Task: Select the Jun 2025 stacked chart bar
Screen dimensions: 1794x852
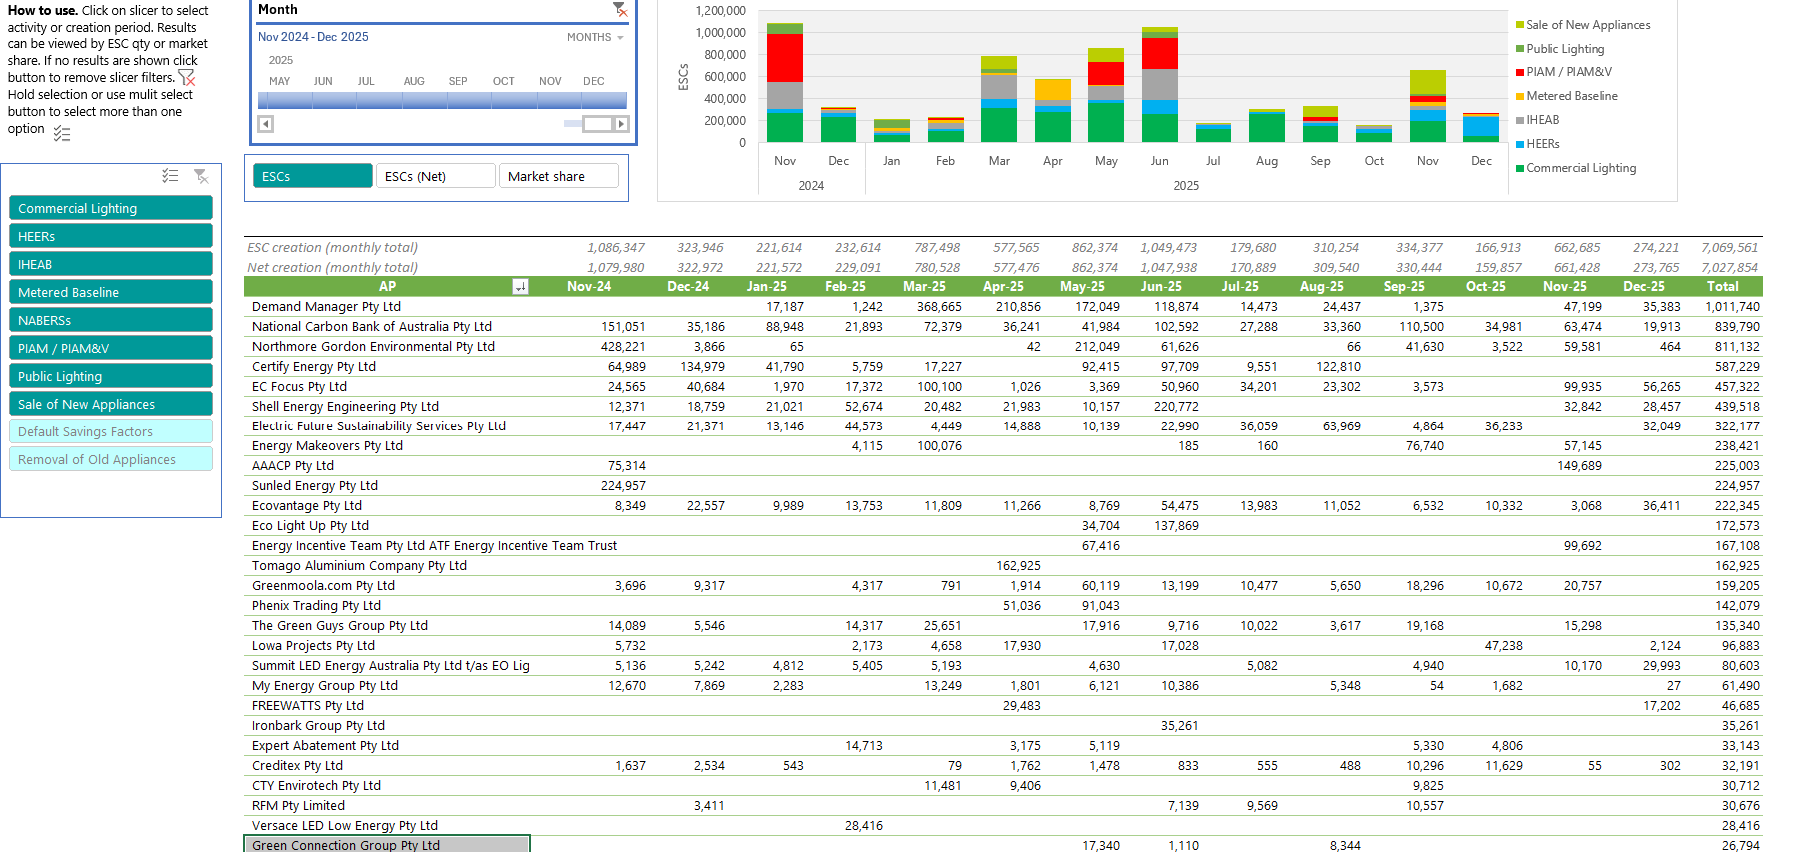Action: point(1159,85)
